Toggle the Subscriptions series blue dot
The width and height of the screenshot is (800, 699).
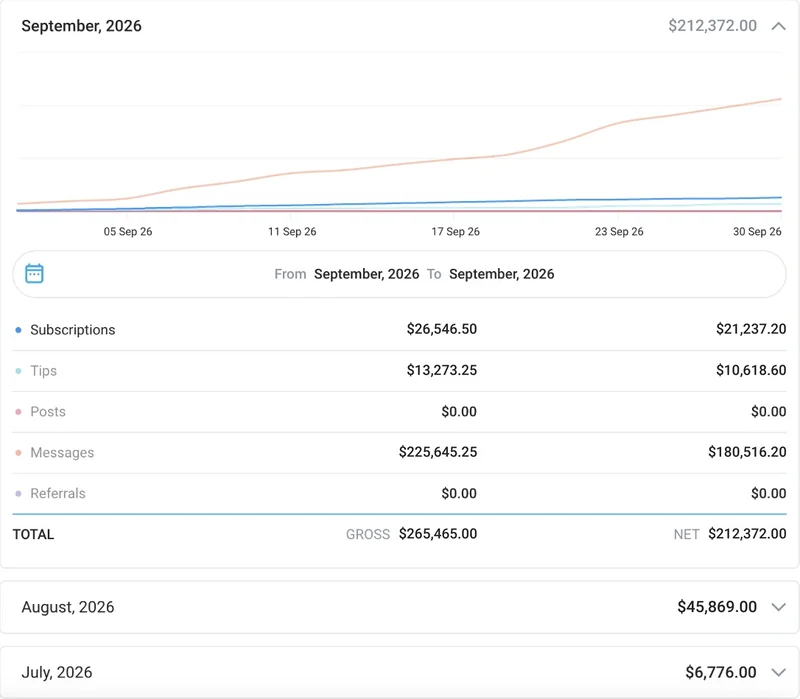click(18, 330)
